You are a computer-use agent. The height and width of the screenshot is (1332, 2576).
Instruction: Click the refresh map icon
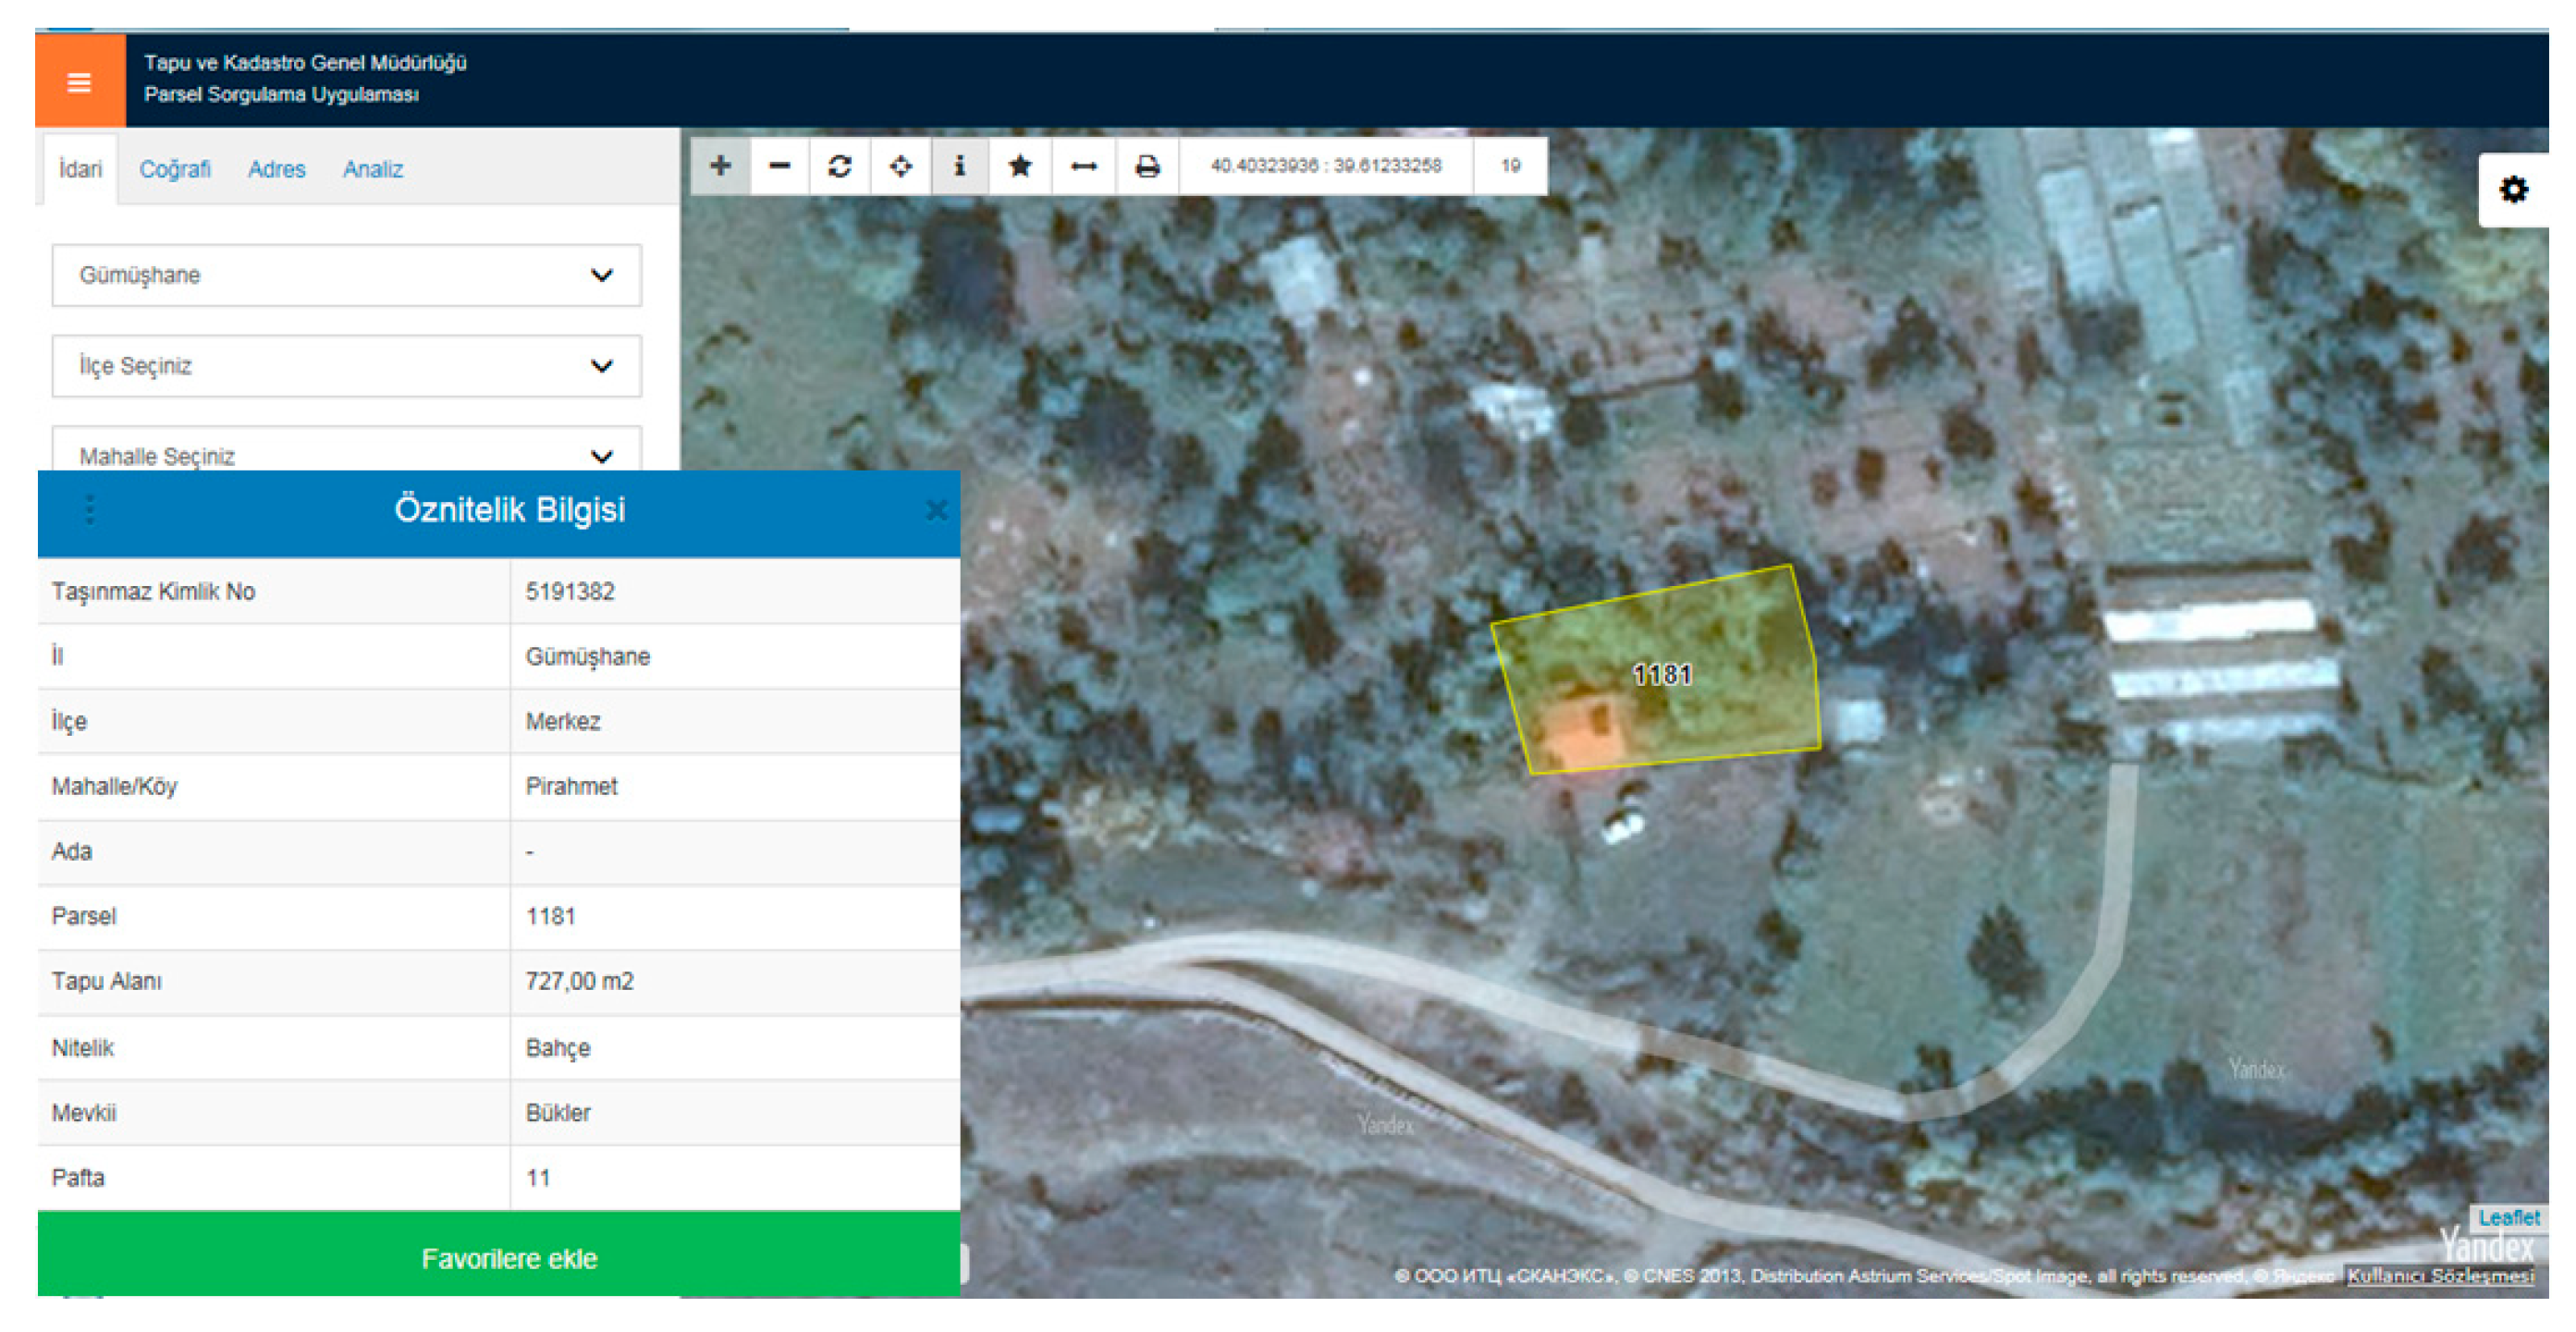840,166
